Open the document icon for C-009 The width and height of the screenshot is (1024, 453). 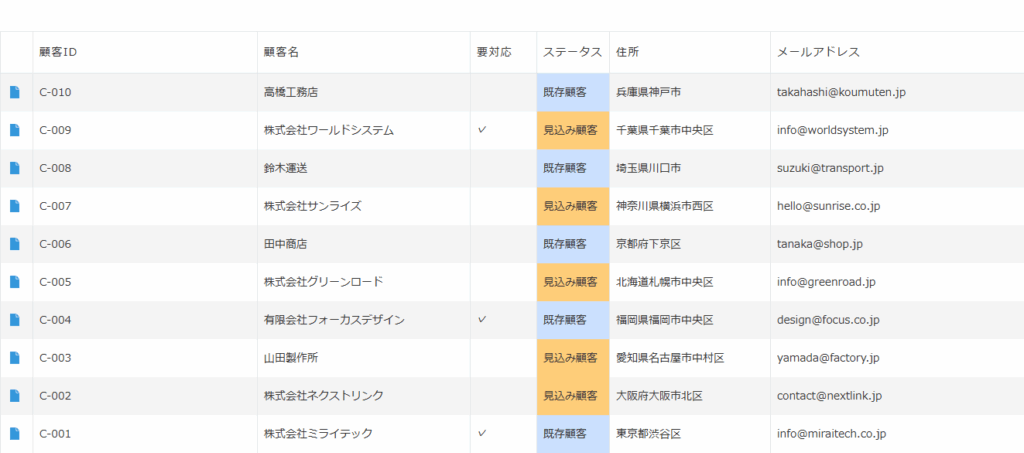click(15, 130)
